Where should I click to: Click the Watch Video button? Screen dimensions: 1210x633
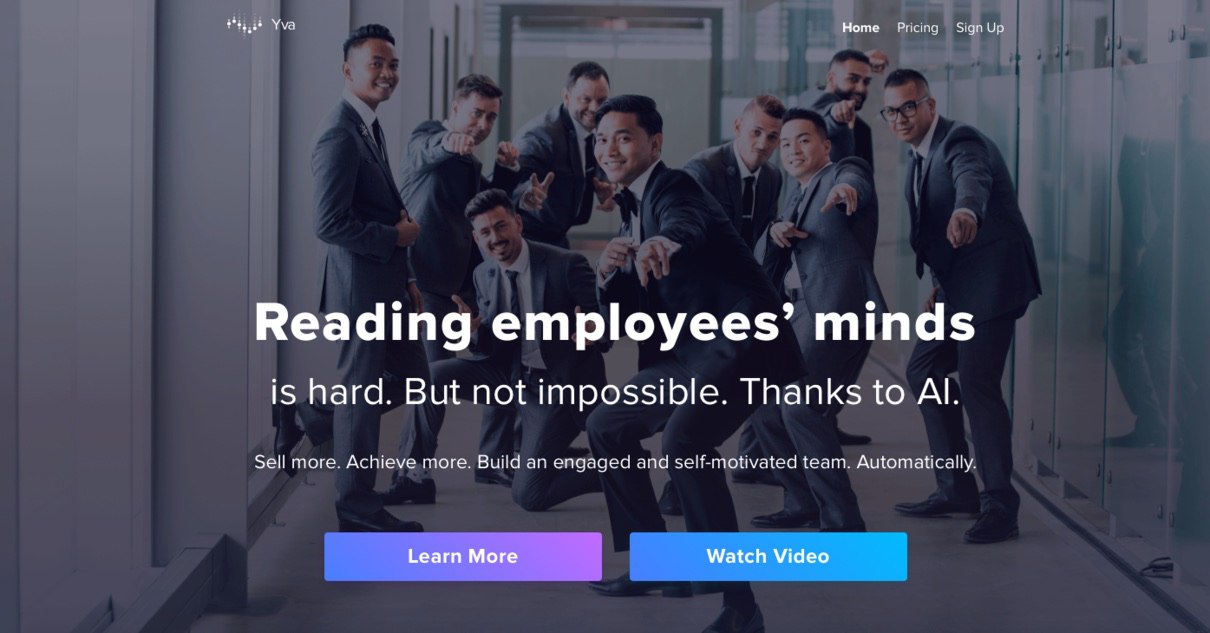click(x=768, y=556)
